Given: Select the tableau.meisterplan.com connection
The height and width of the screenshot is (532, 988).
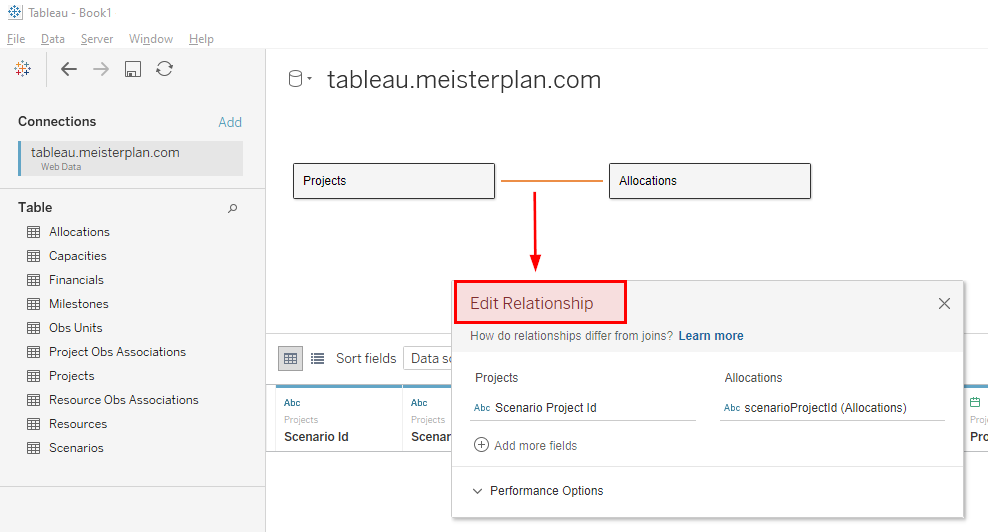Looking at the screenshot, I should point(130,158).
